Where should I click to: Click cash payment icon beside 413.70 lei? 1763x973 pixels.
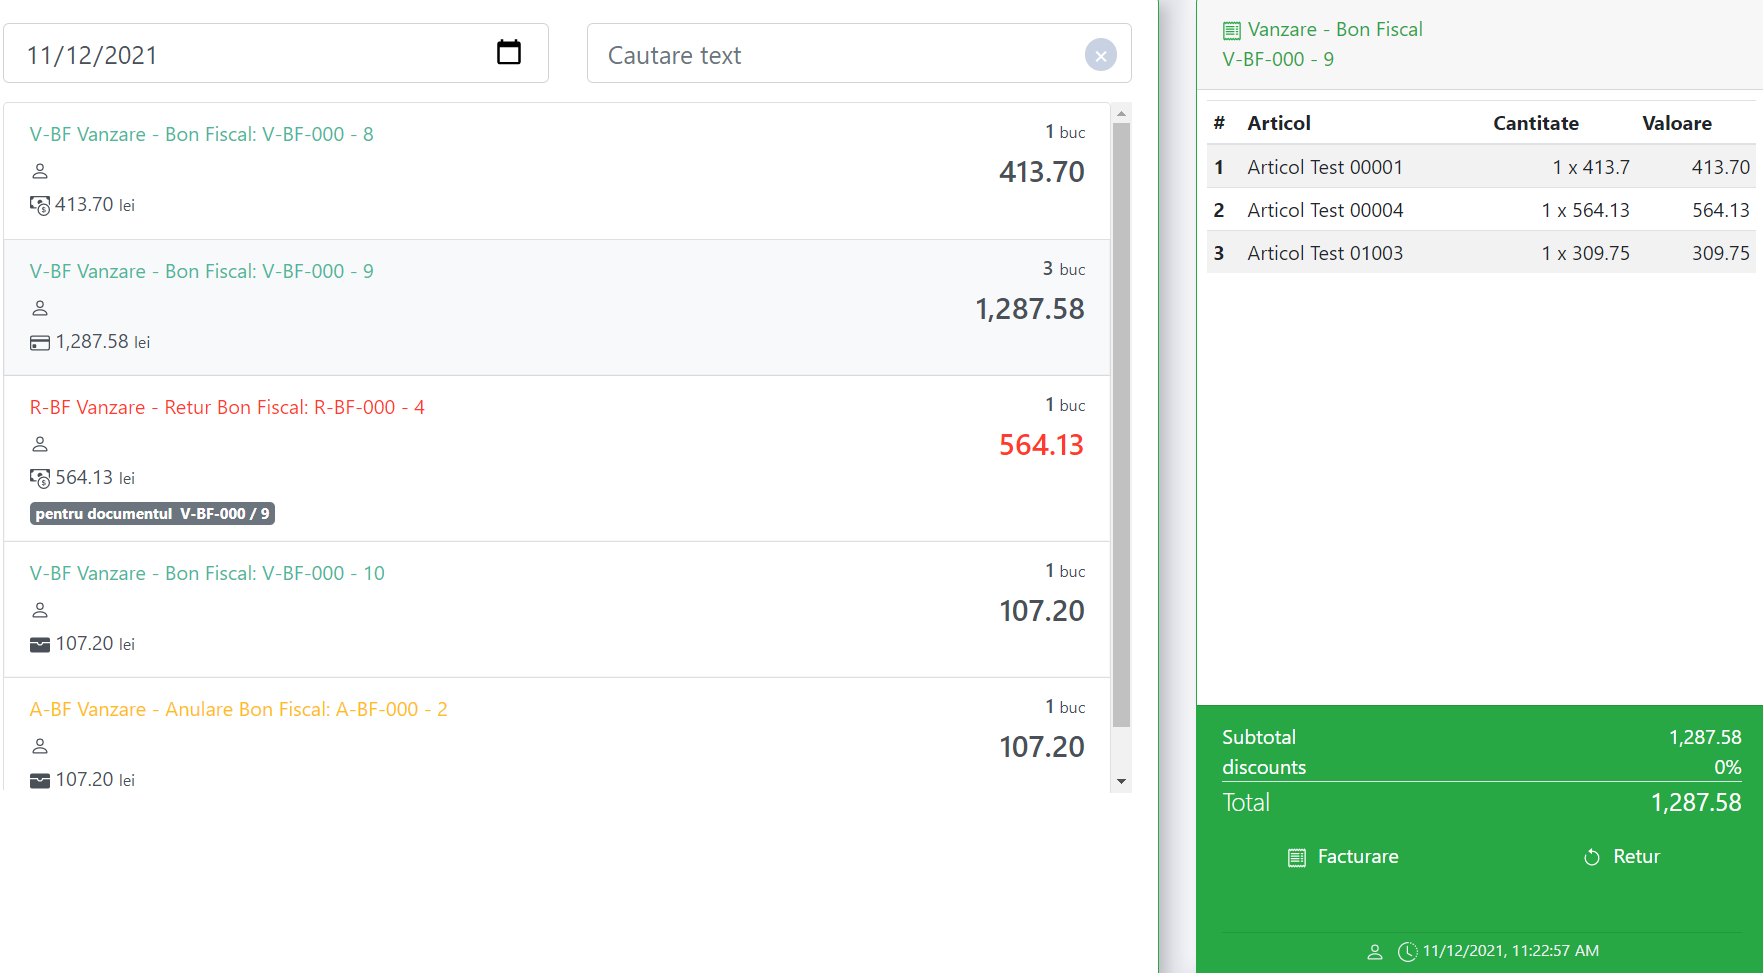40,206
